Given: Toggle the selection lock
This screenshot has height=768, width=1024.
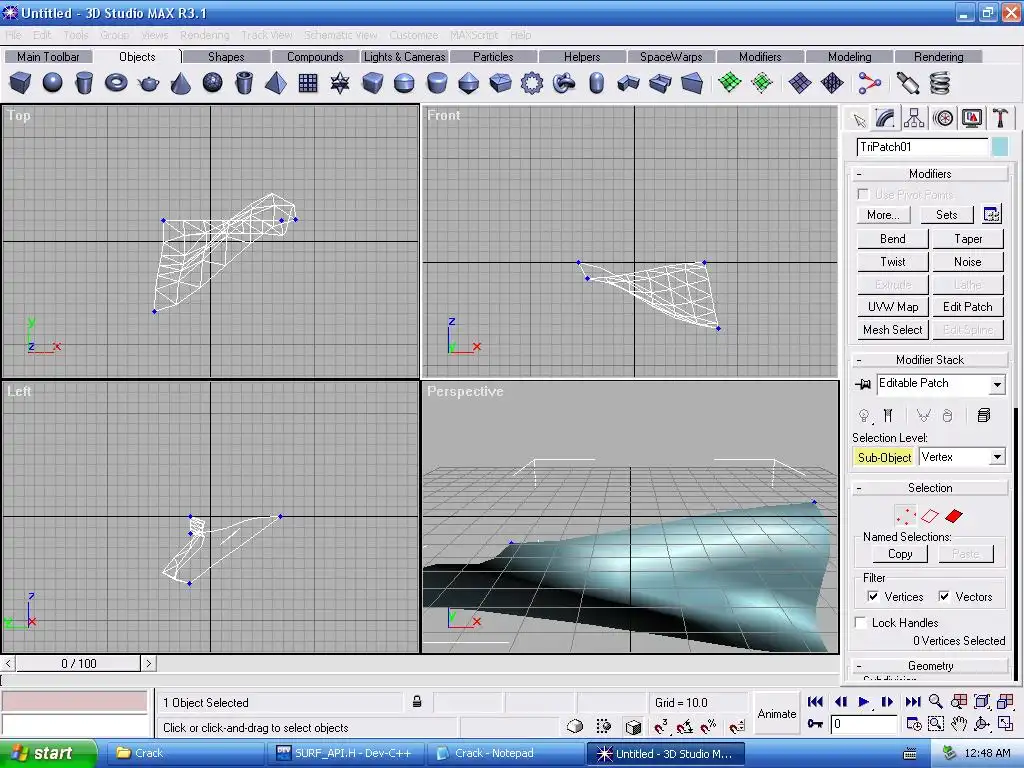Looking at the screenshot, I should pos(417,702).
